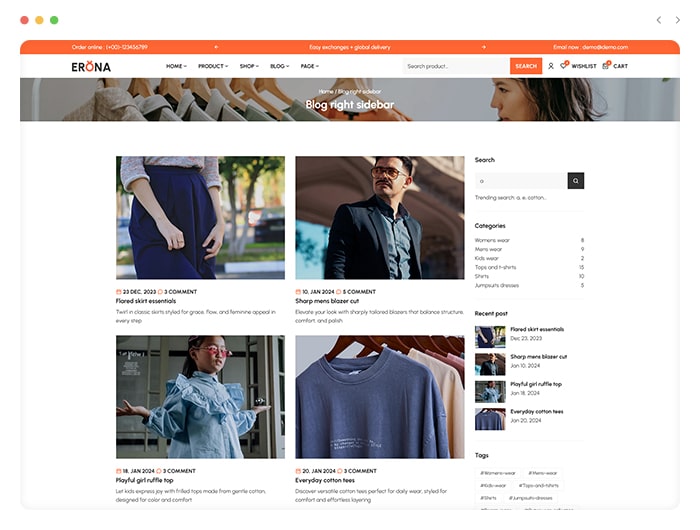
Task: Click the browser forward chevron
Action: point(675,20)
